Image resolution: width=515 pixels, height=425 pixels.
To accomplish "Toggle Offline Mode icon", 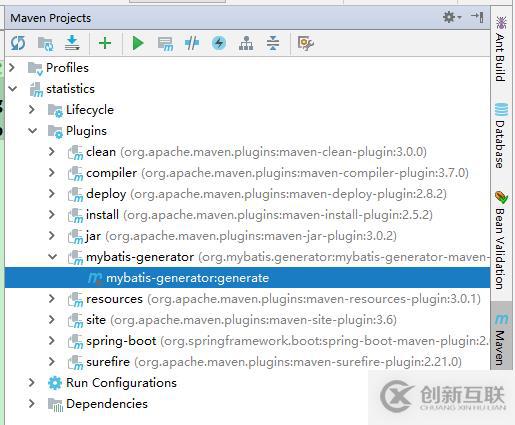I will tap(192, 43).
